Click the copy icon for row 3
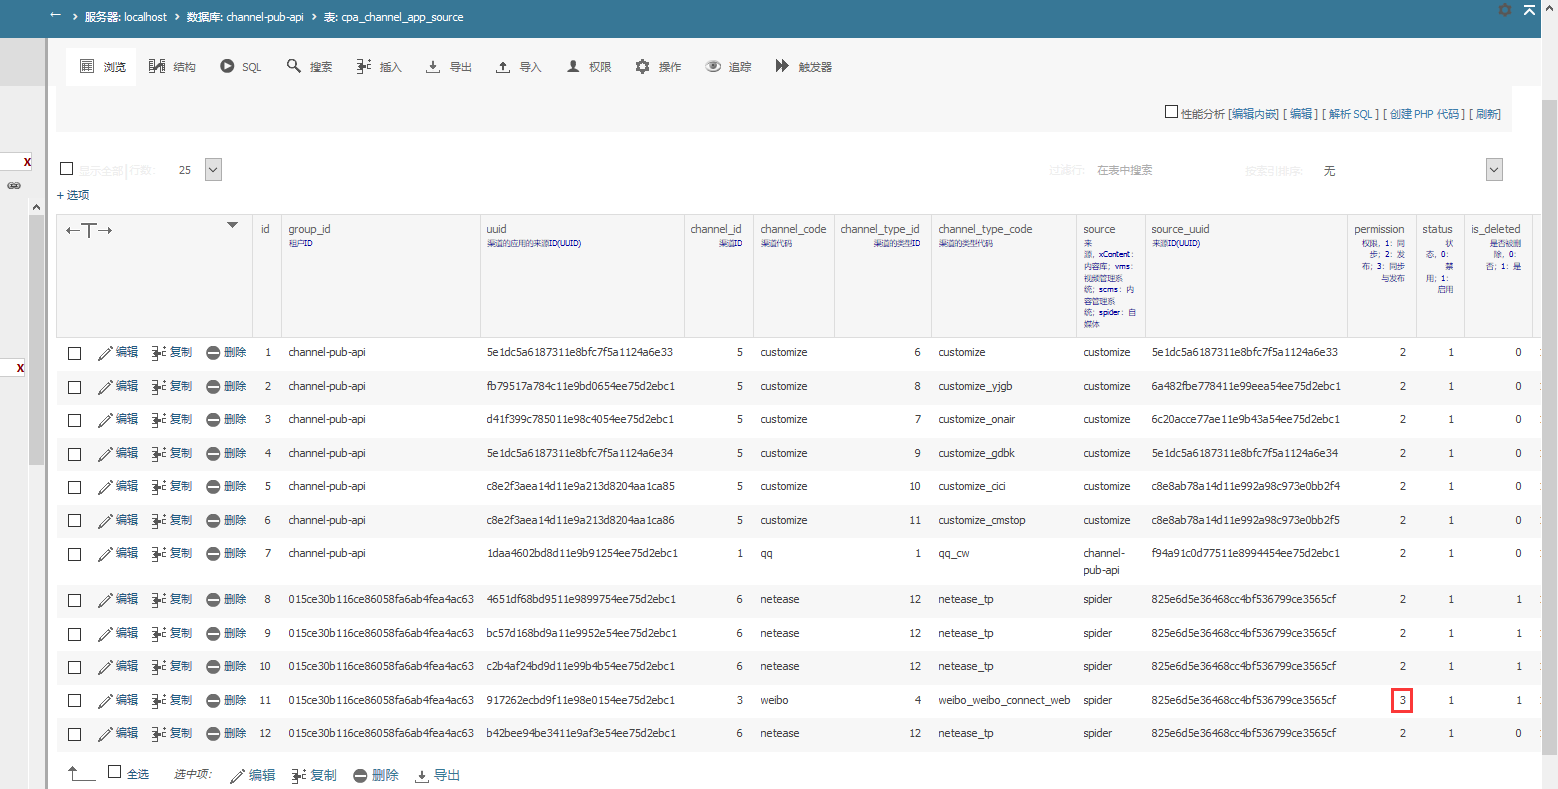Image resolution: width=1558 pixels, height=789 pixels. [x=159, y=420]
